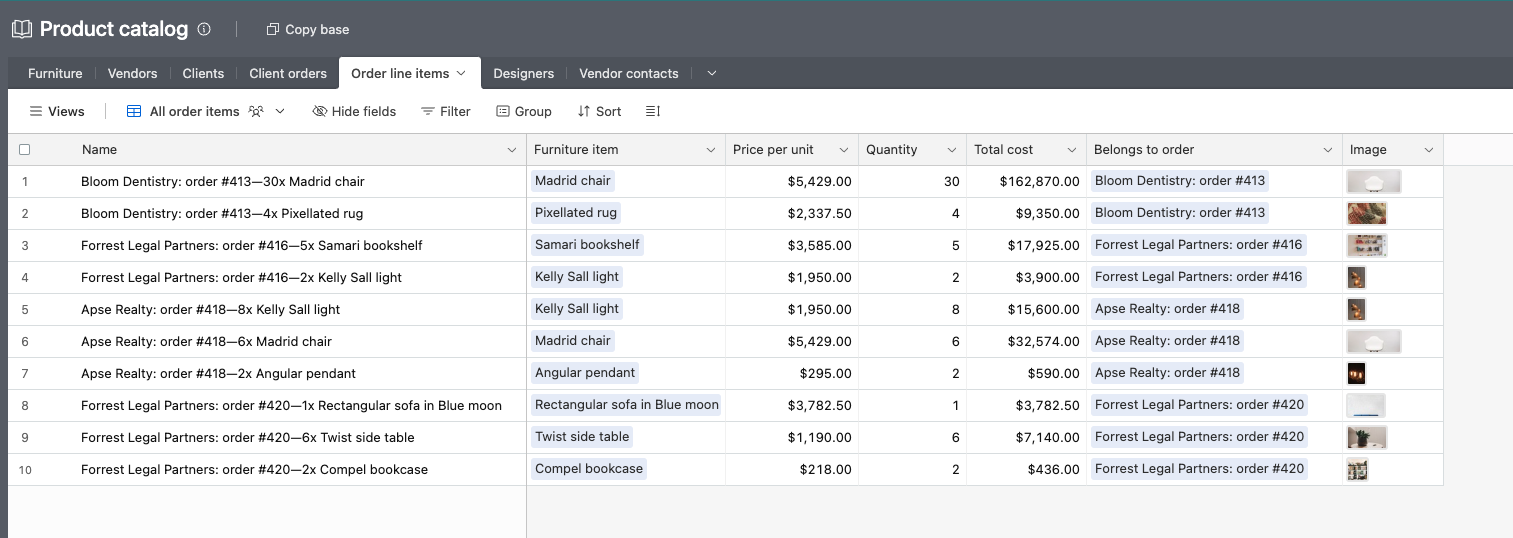Click the Group button
Screen dimensions: 1513x538
pyautogui.click(x=524, y=111)
